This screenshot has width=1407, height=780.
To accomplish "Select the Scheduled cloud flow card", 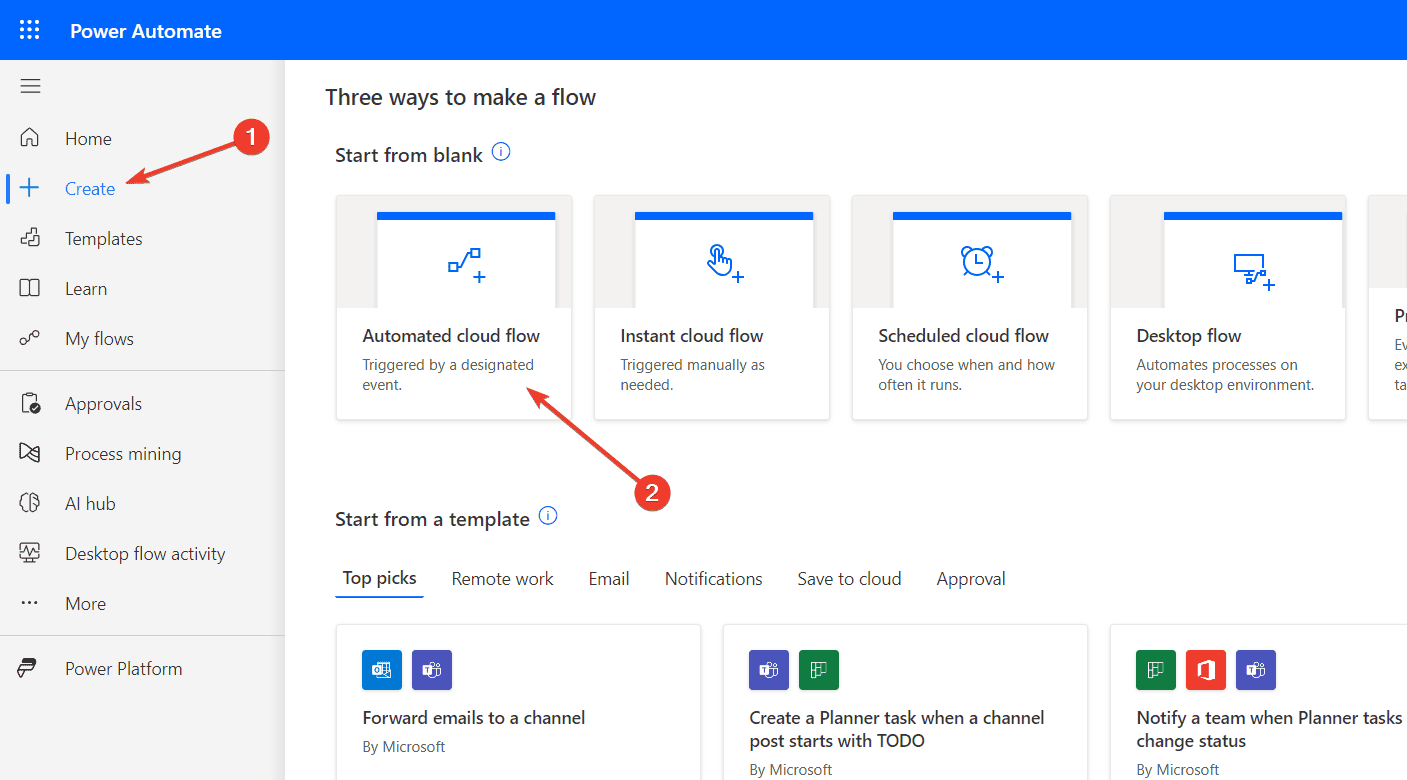I will 968,307.
